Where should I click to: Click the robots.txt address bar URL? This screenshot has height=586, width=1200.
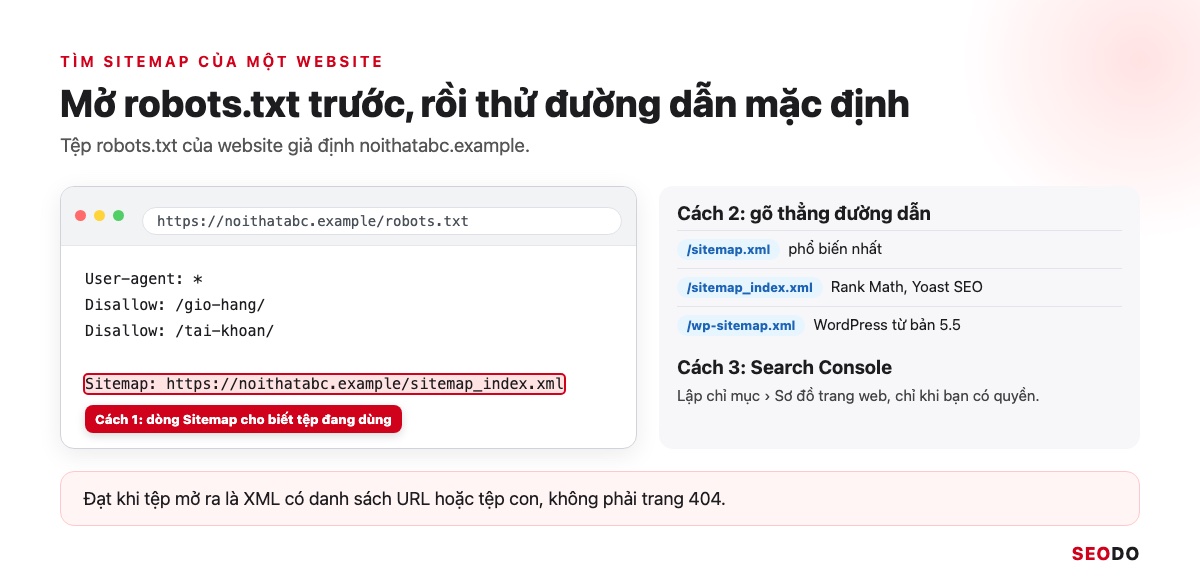click(382, 221)
